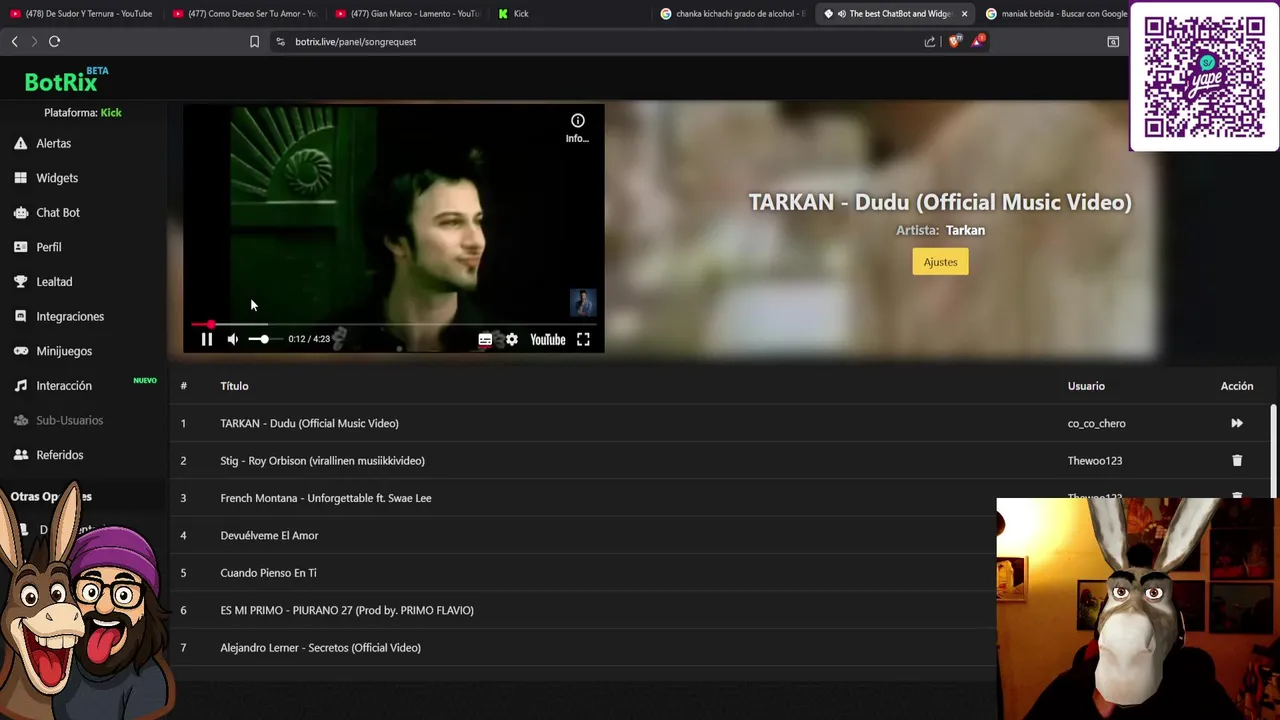
Task: Switch to De Sudor Y Ternura tab
Action: (82, 14)
